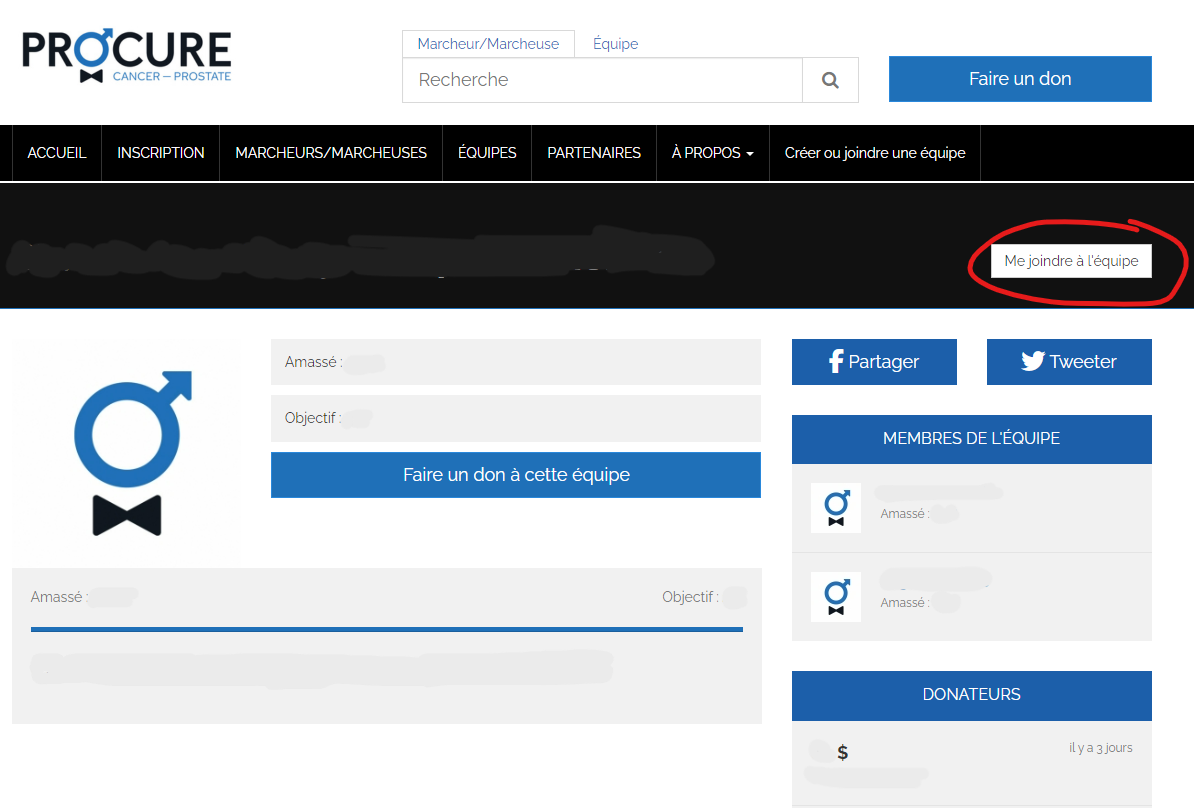Click the PROCURE logo in the header
Screen dimensions: 1194x808
(127, 55)
